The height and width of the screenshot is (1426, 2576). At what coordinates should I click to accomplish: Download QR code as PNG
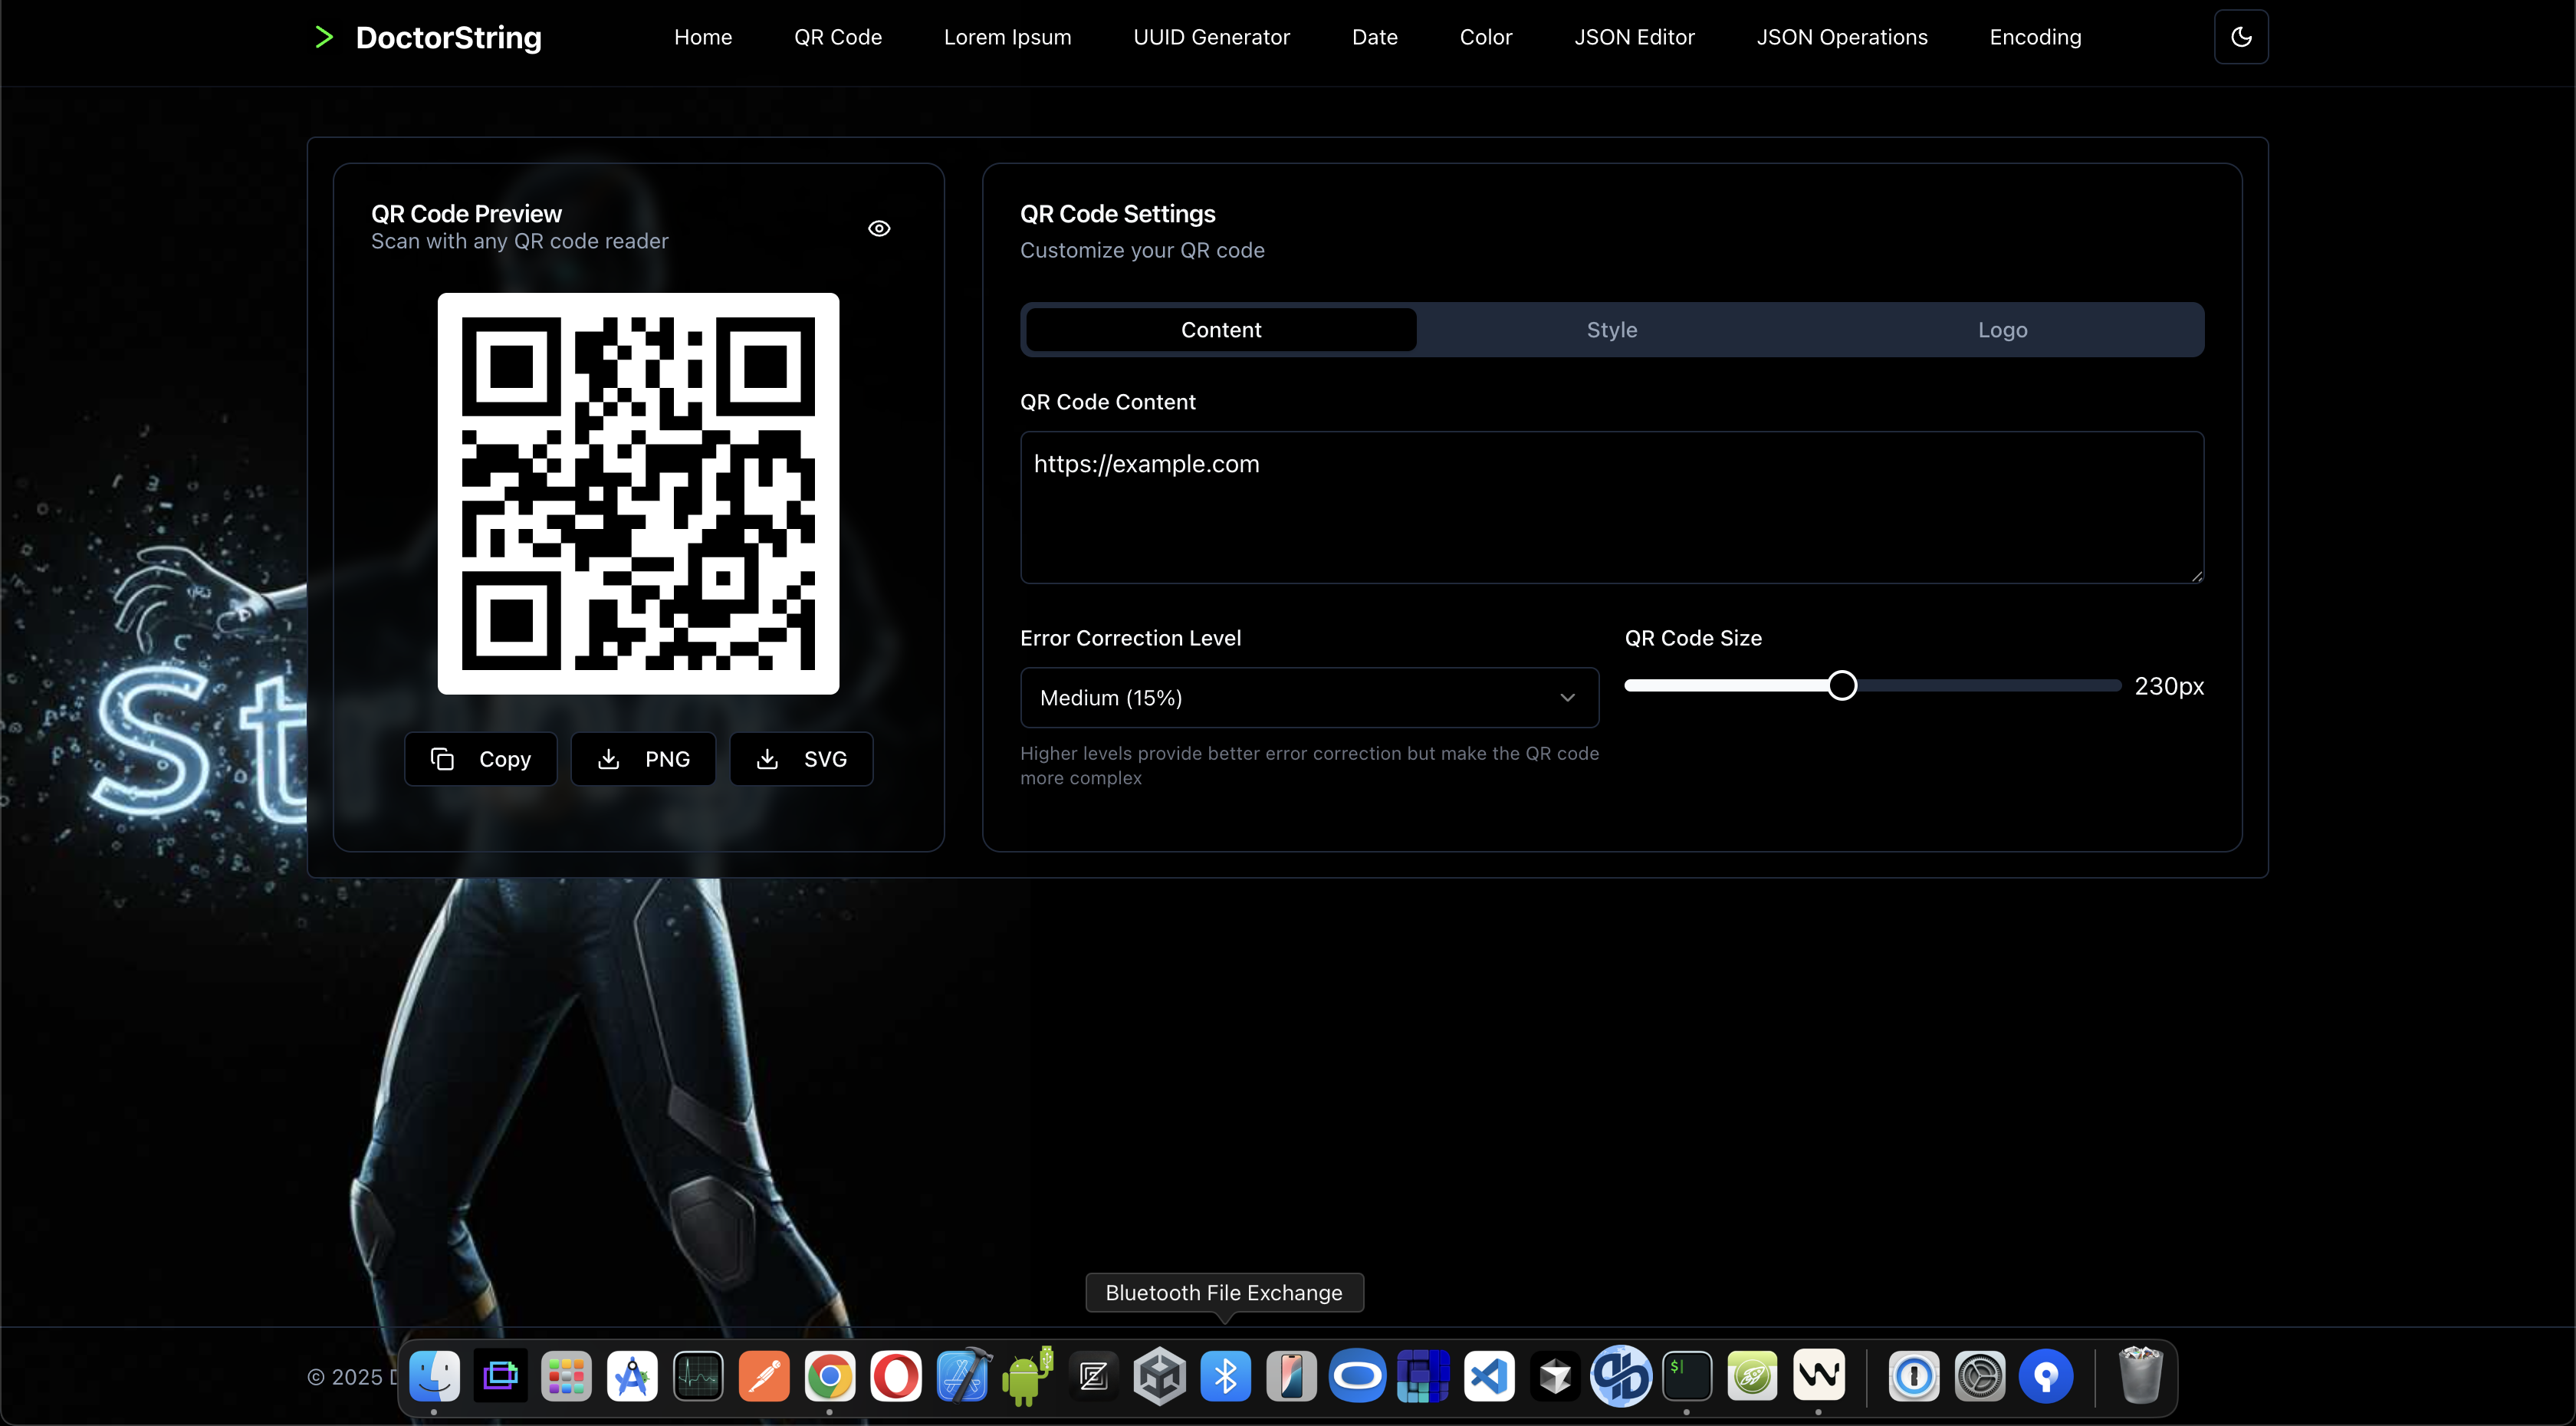coord(643,759)
